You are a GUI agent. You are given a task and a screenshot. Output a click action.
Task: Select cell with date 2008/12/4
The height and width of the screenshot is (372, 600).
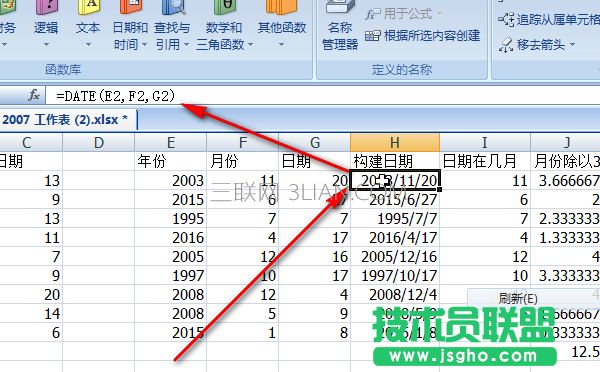pos(395,295)
